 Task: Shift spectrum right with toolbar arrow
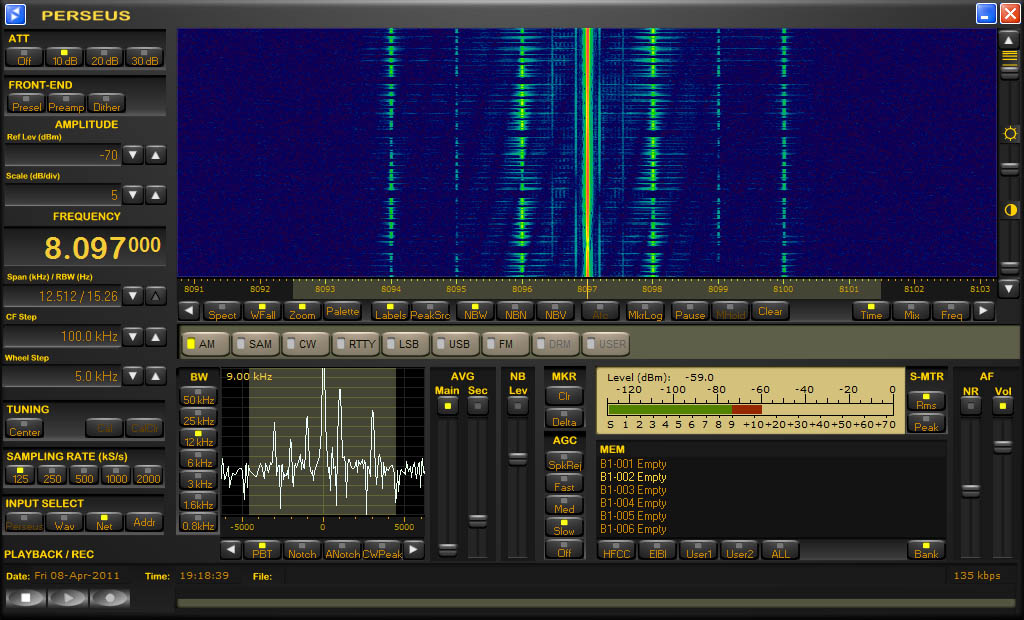tap(983, 311)
